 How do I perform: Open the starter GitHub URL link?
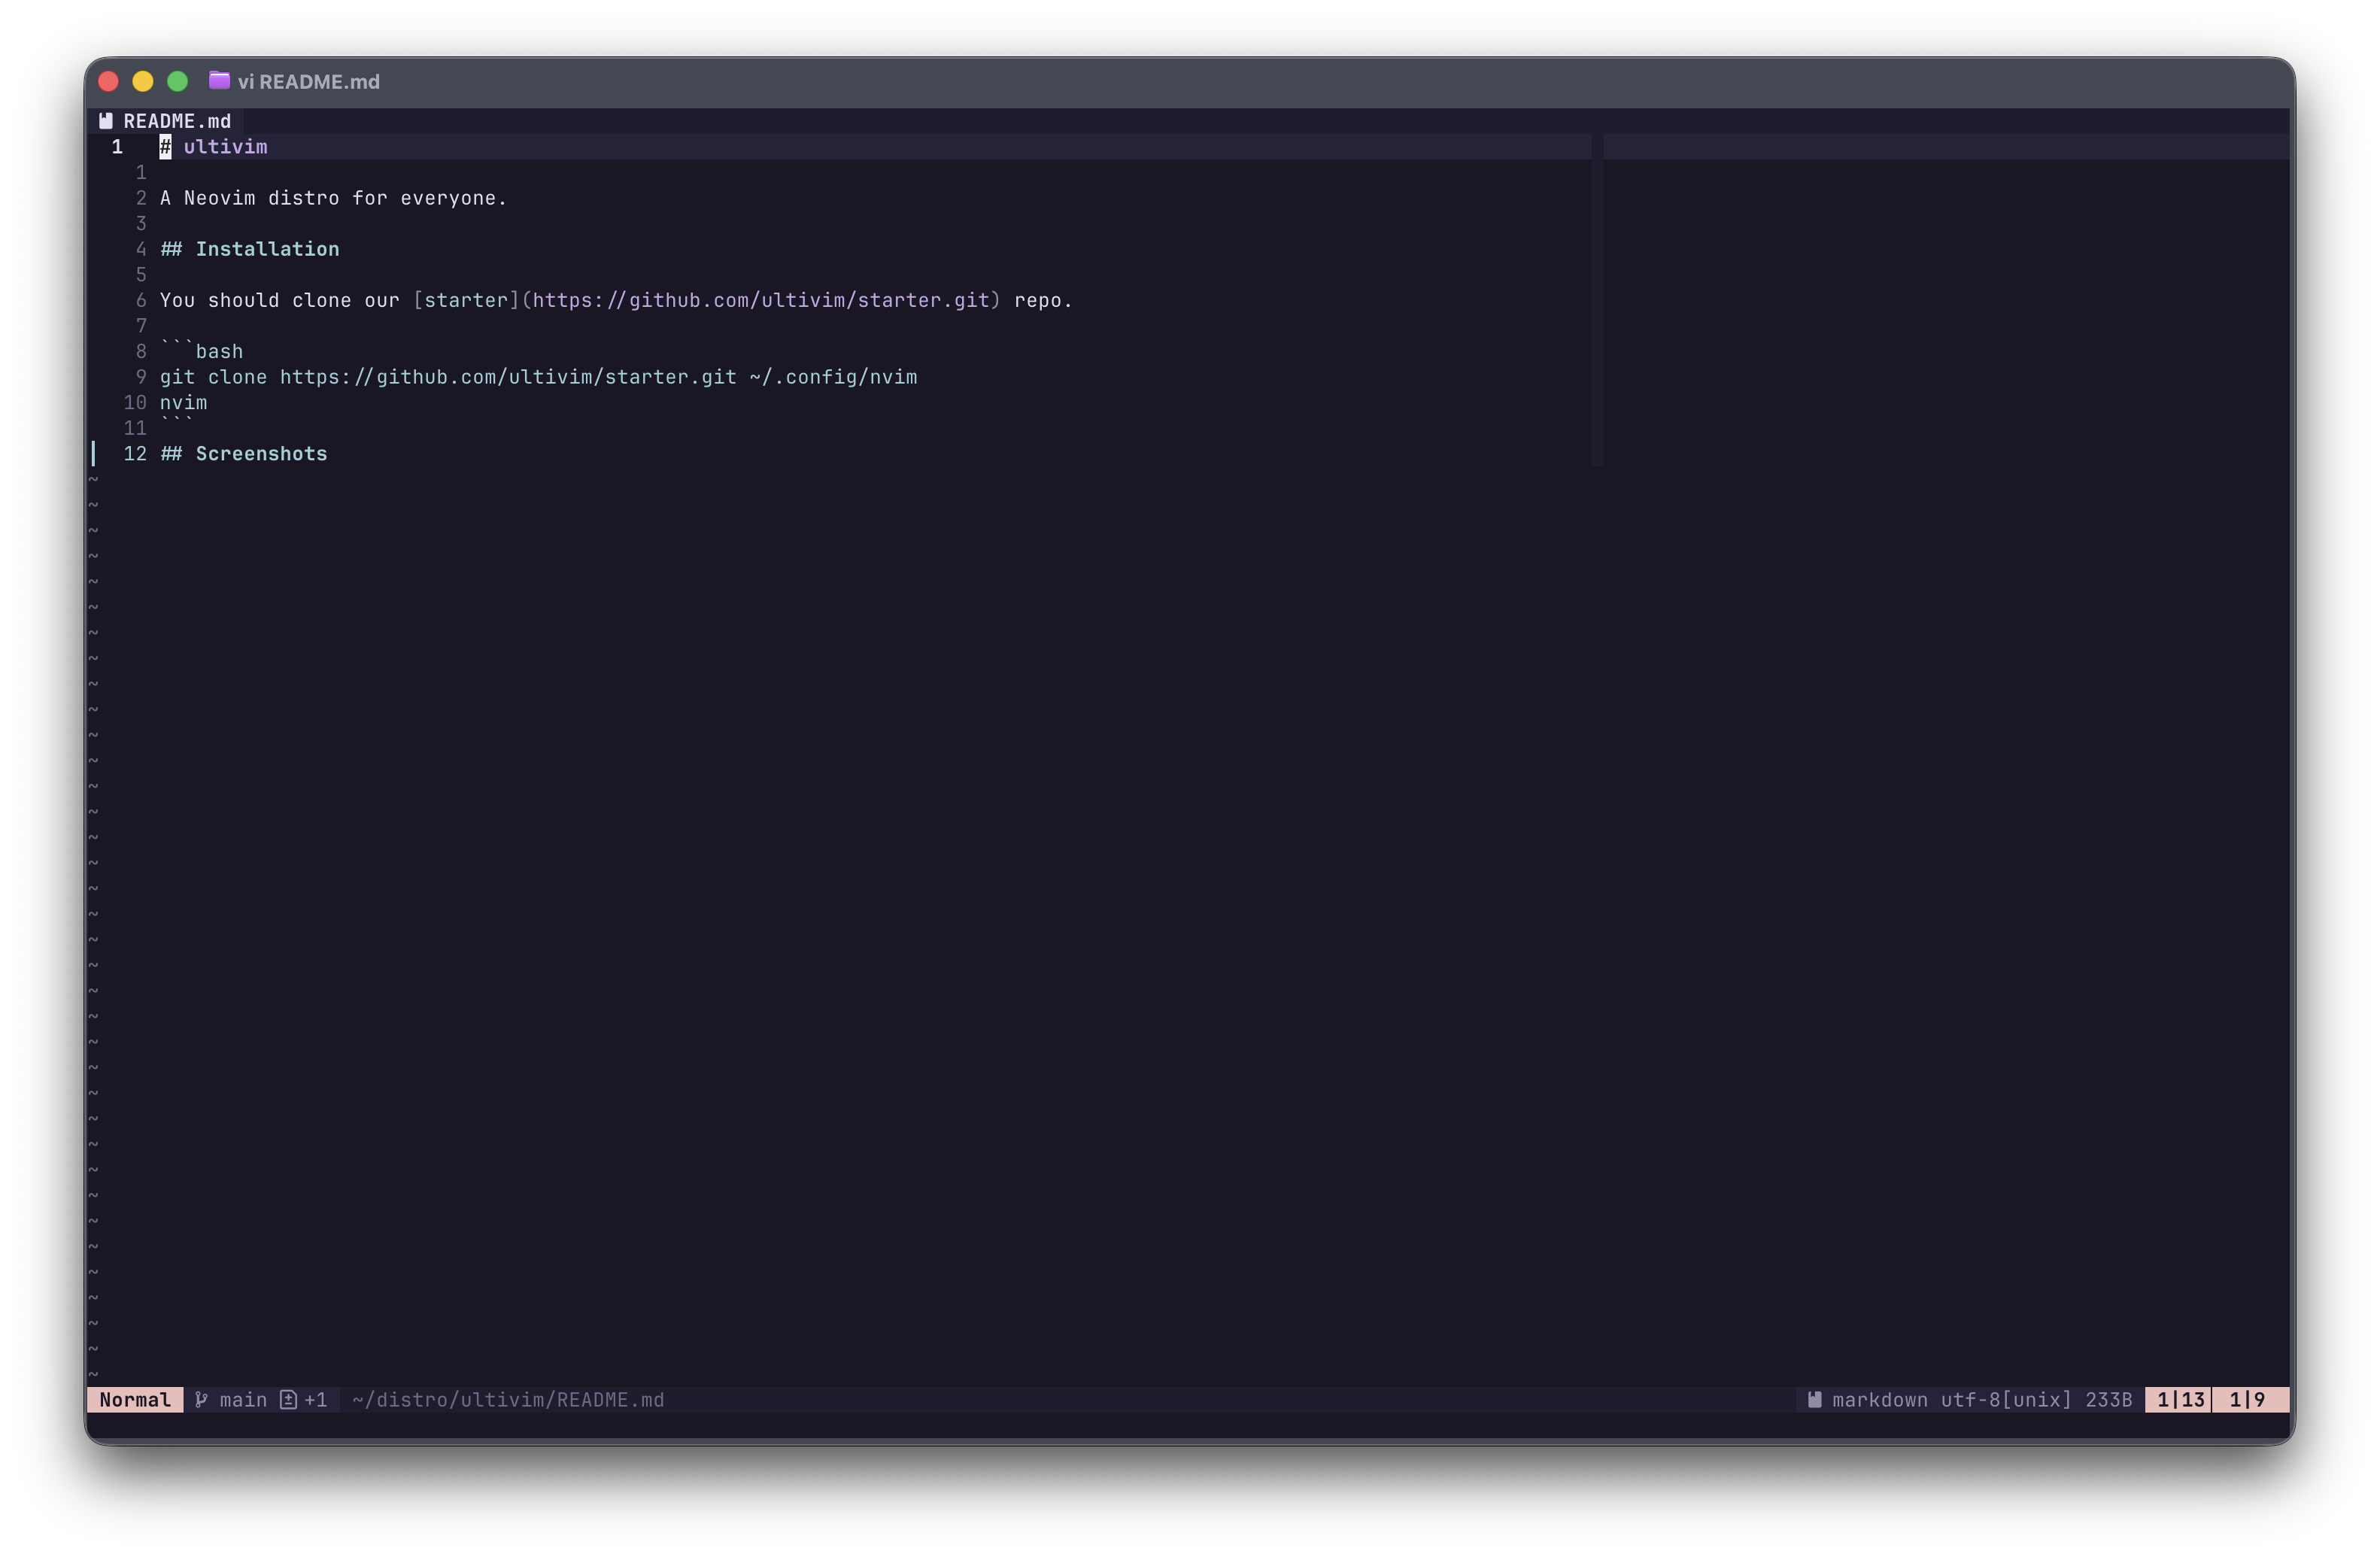tap(760, 300)
